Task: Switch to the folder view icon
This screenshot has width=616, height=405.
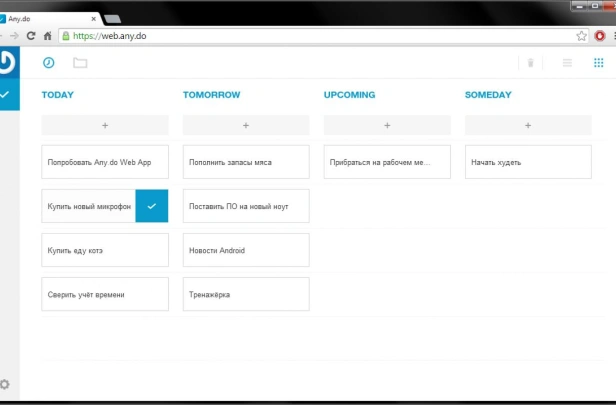Action: click(x=80, y=63)
